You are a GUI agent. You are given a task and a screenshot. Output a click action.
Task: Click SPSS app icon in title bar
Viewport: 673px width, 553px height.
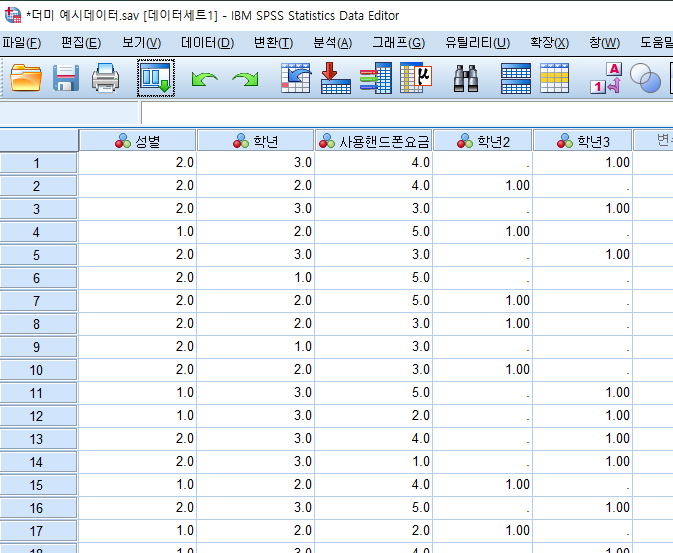13,15
